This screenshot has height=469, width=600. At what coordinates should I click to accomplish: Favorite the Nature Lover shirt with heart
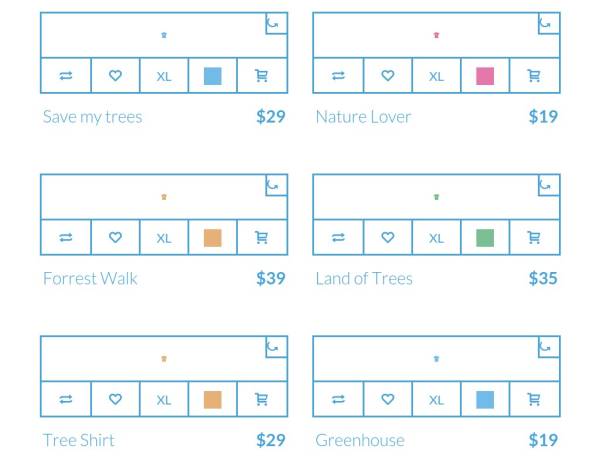click(388, 75)
